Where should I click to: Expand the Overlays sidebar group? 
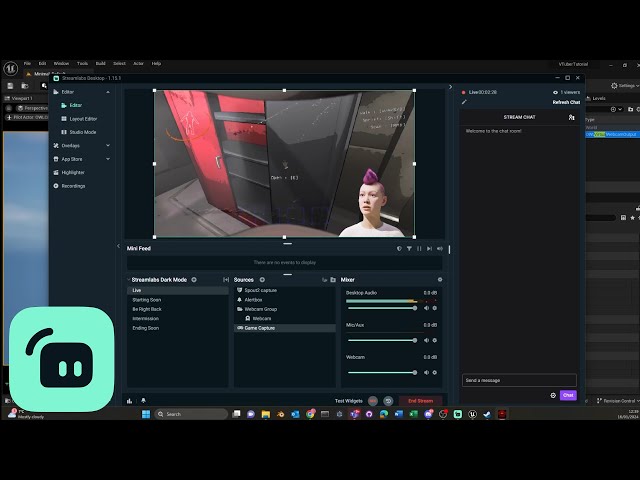[x=108, y=146]
